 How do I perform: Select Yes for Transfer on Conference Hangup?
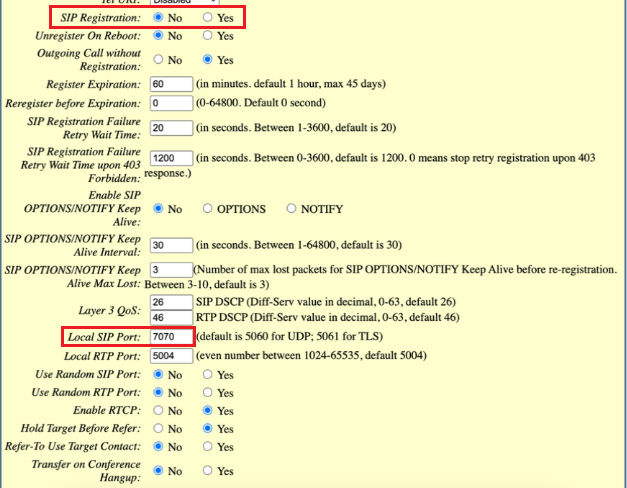207,470
